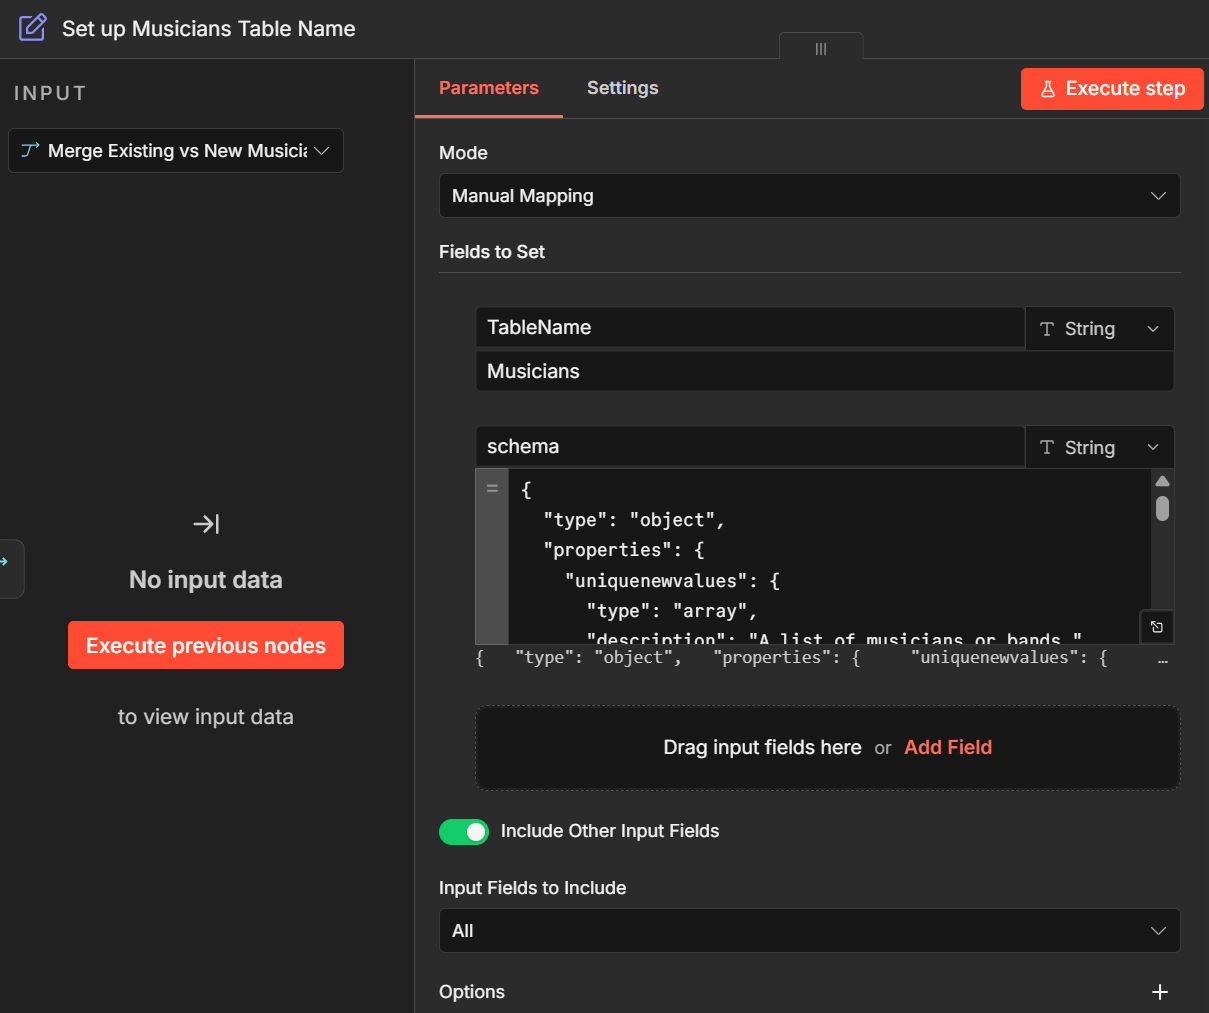Click the T icon of TableName type
The image size is (1209, 1013).
(1047, 329)
